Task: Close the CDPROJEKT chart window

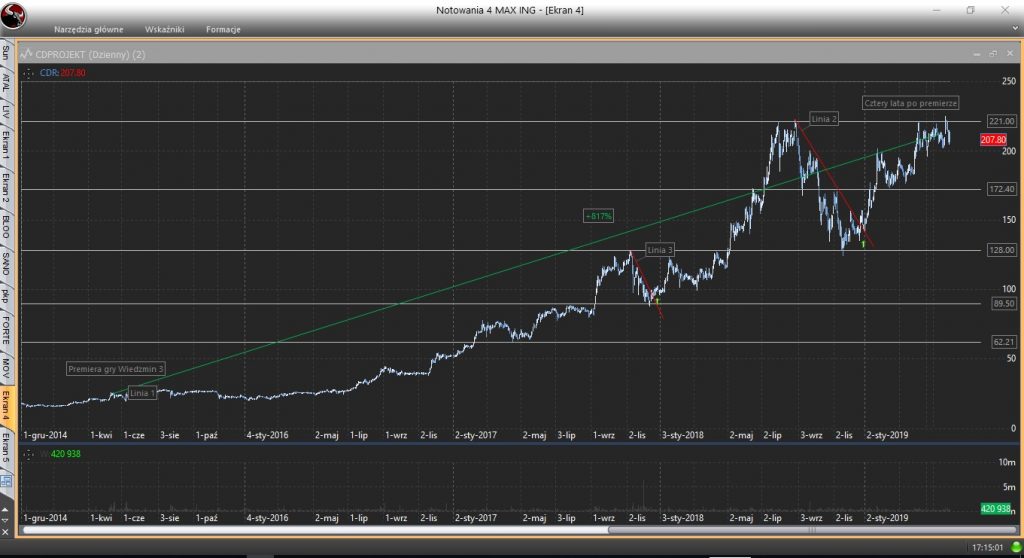Action: pos(1009,52)
